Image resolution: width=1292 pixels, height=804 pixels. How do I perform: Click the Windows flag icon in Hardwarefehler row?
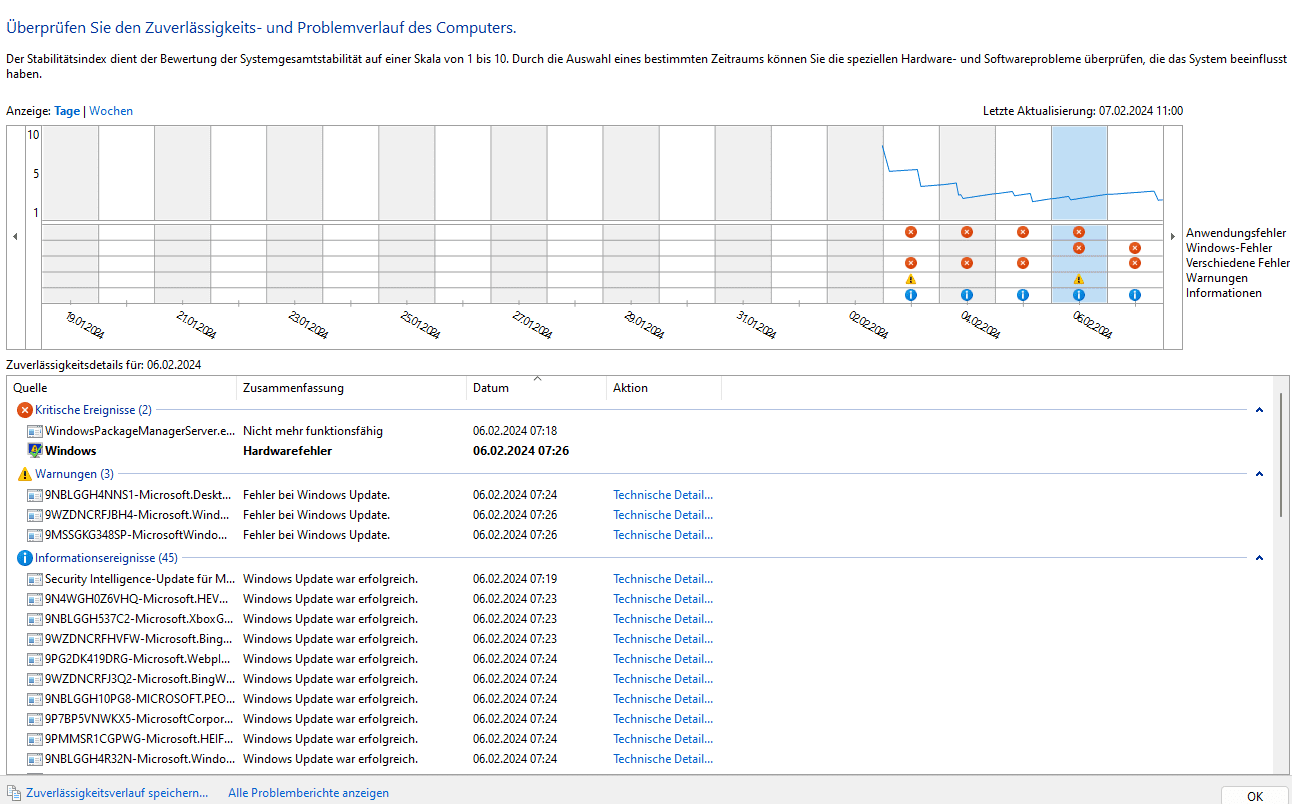click(x=35, y=451)
